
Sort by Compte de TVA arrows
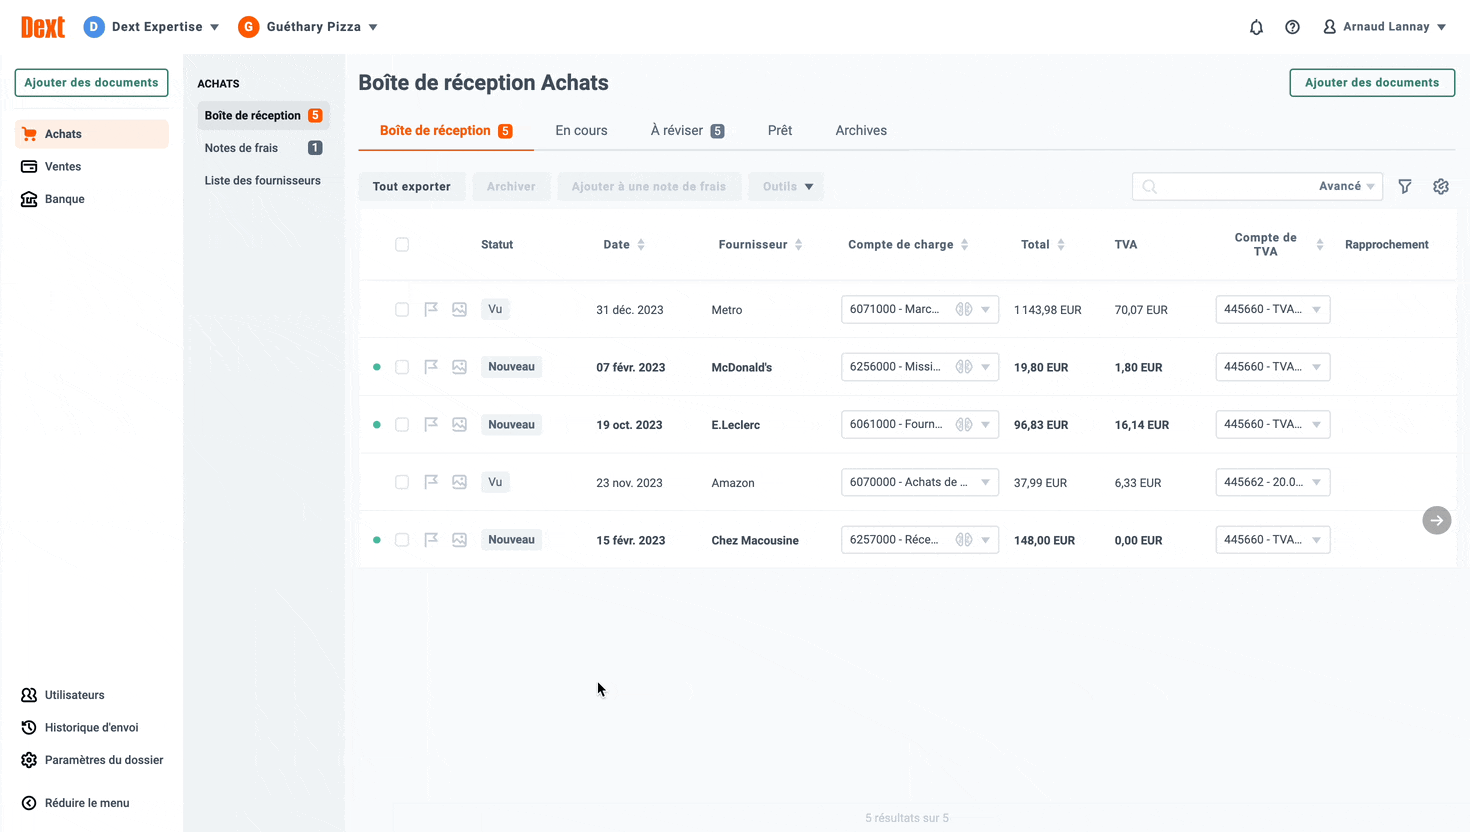(1320, 245)
